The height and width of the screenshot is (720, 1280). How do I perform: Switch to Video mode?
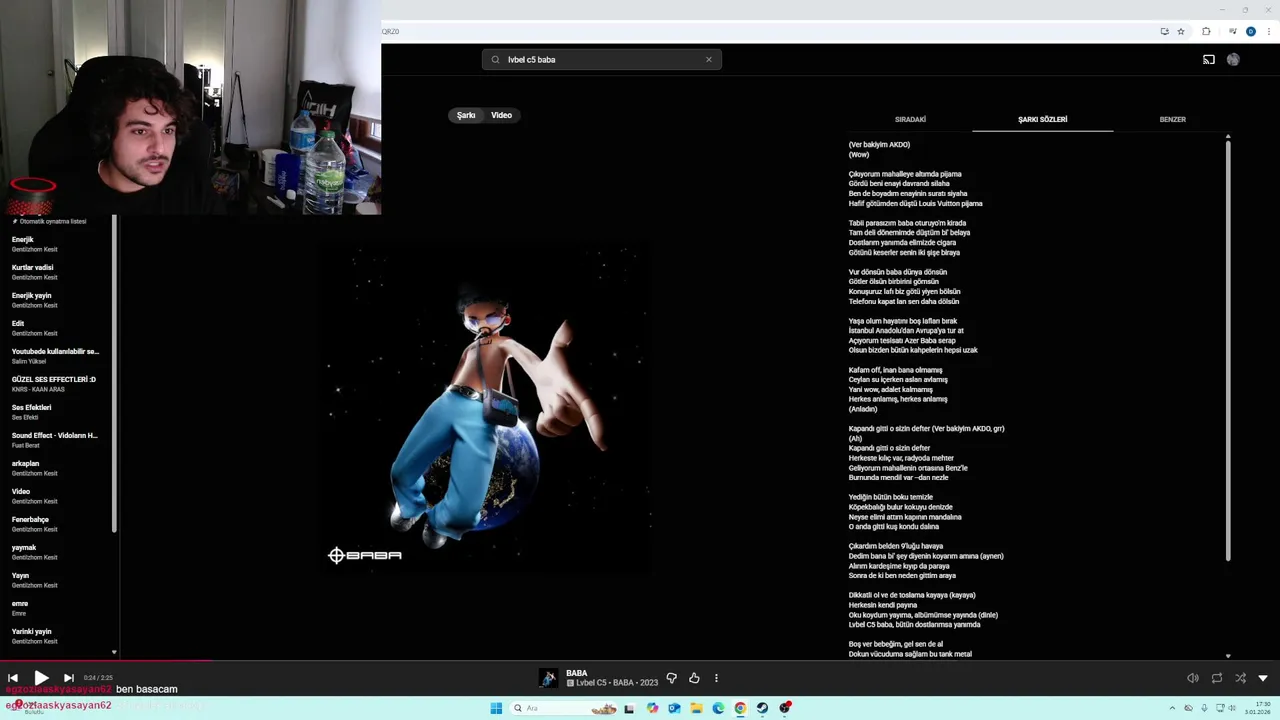click(x=501, y=115)
